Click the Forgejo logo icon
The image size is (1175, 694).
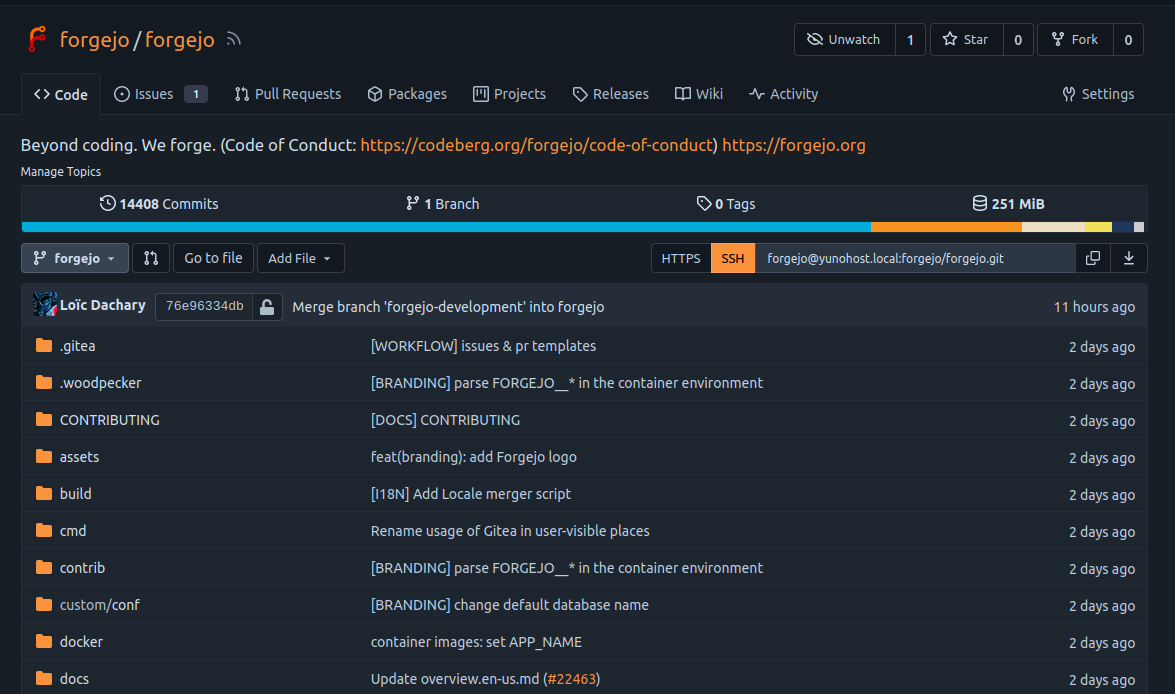(x=37, y=40)
